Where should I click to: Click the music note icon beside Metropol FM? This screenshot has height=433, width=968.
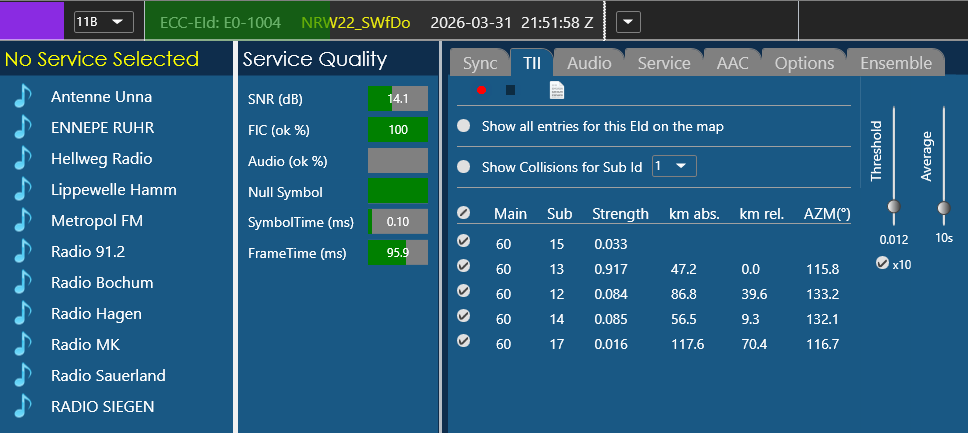pos(23,221)
